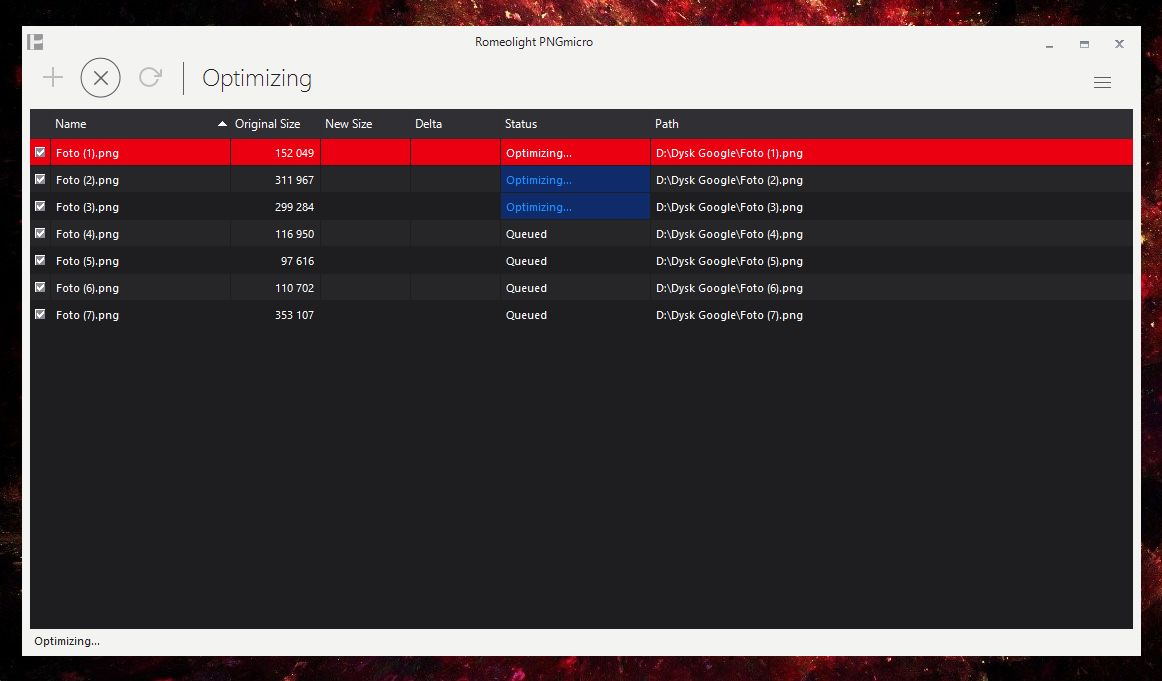The image size is (1162, 681).
Task: Uncheck the Foto (1).png checkbox
Action: [x=40, y=153]
